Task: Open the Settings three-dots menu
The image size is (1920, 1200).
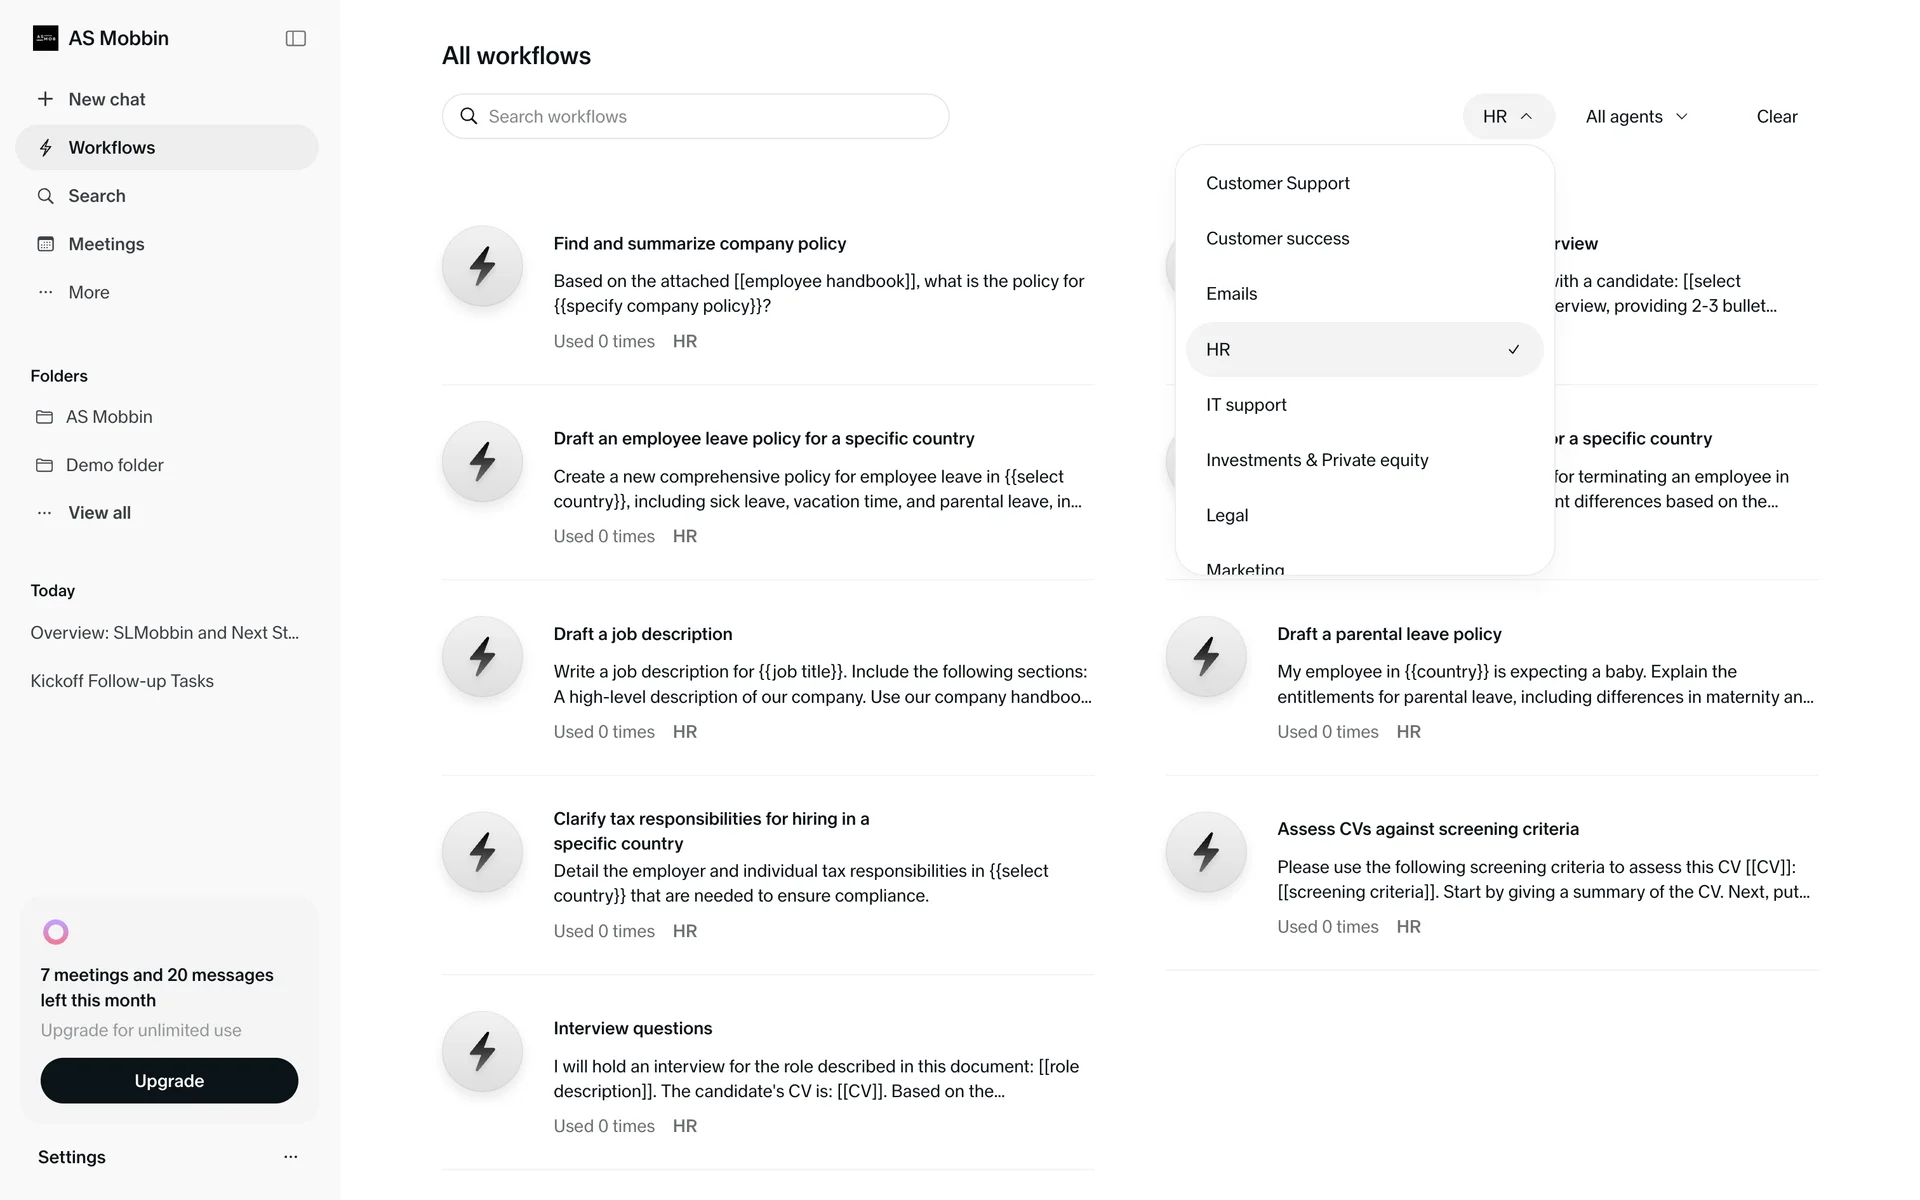Action: [x=290, y=1157]
